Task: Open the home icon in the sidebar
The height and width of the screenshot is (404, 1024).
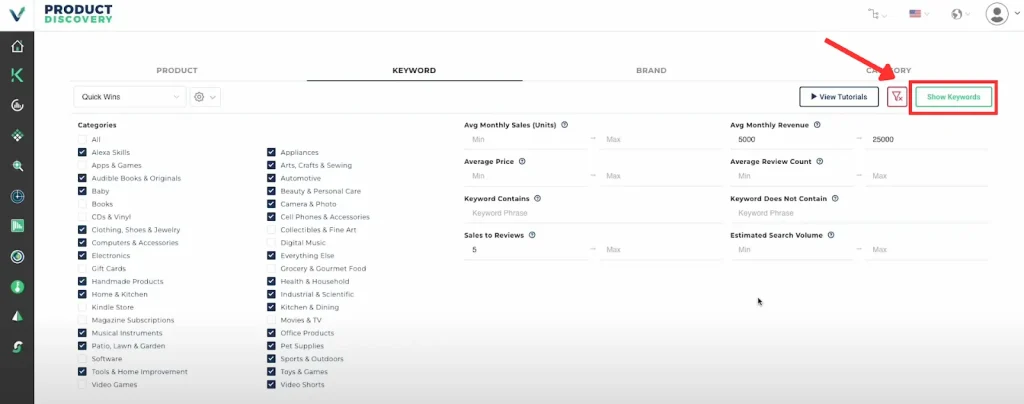Action: click(18, 46)
